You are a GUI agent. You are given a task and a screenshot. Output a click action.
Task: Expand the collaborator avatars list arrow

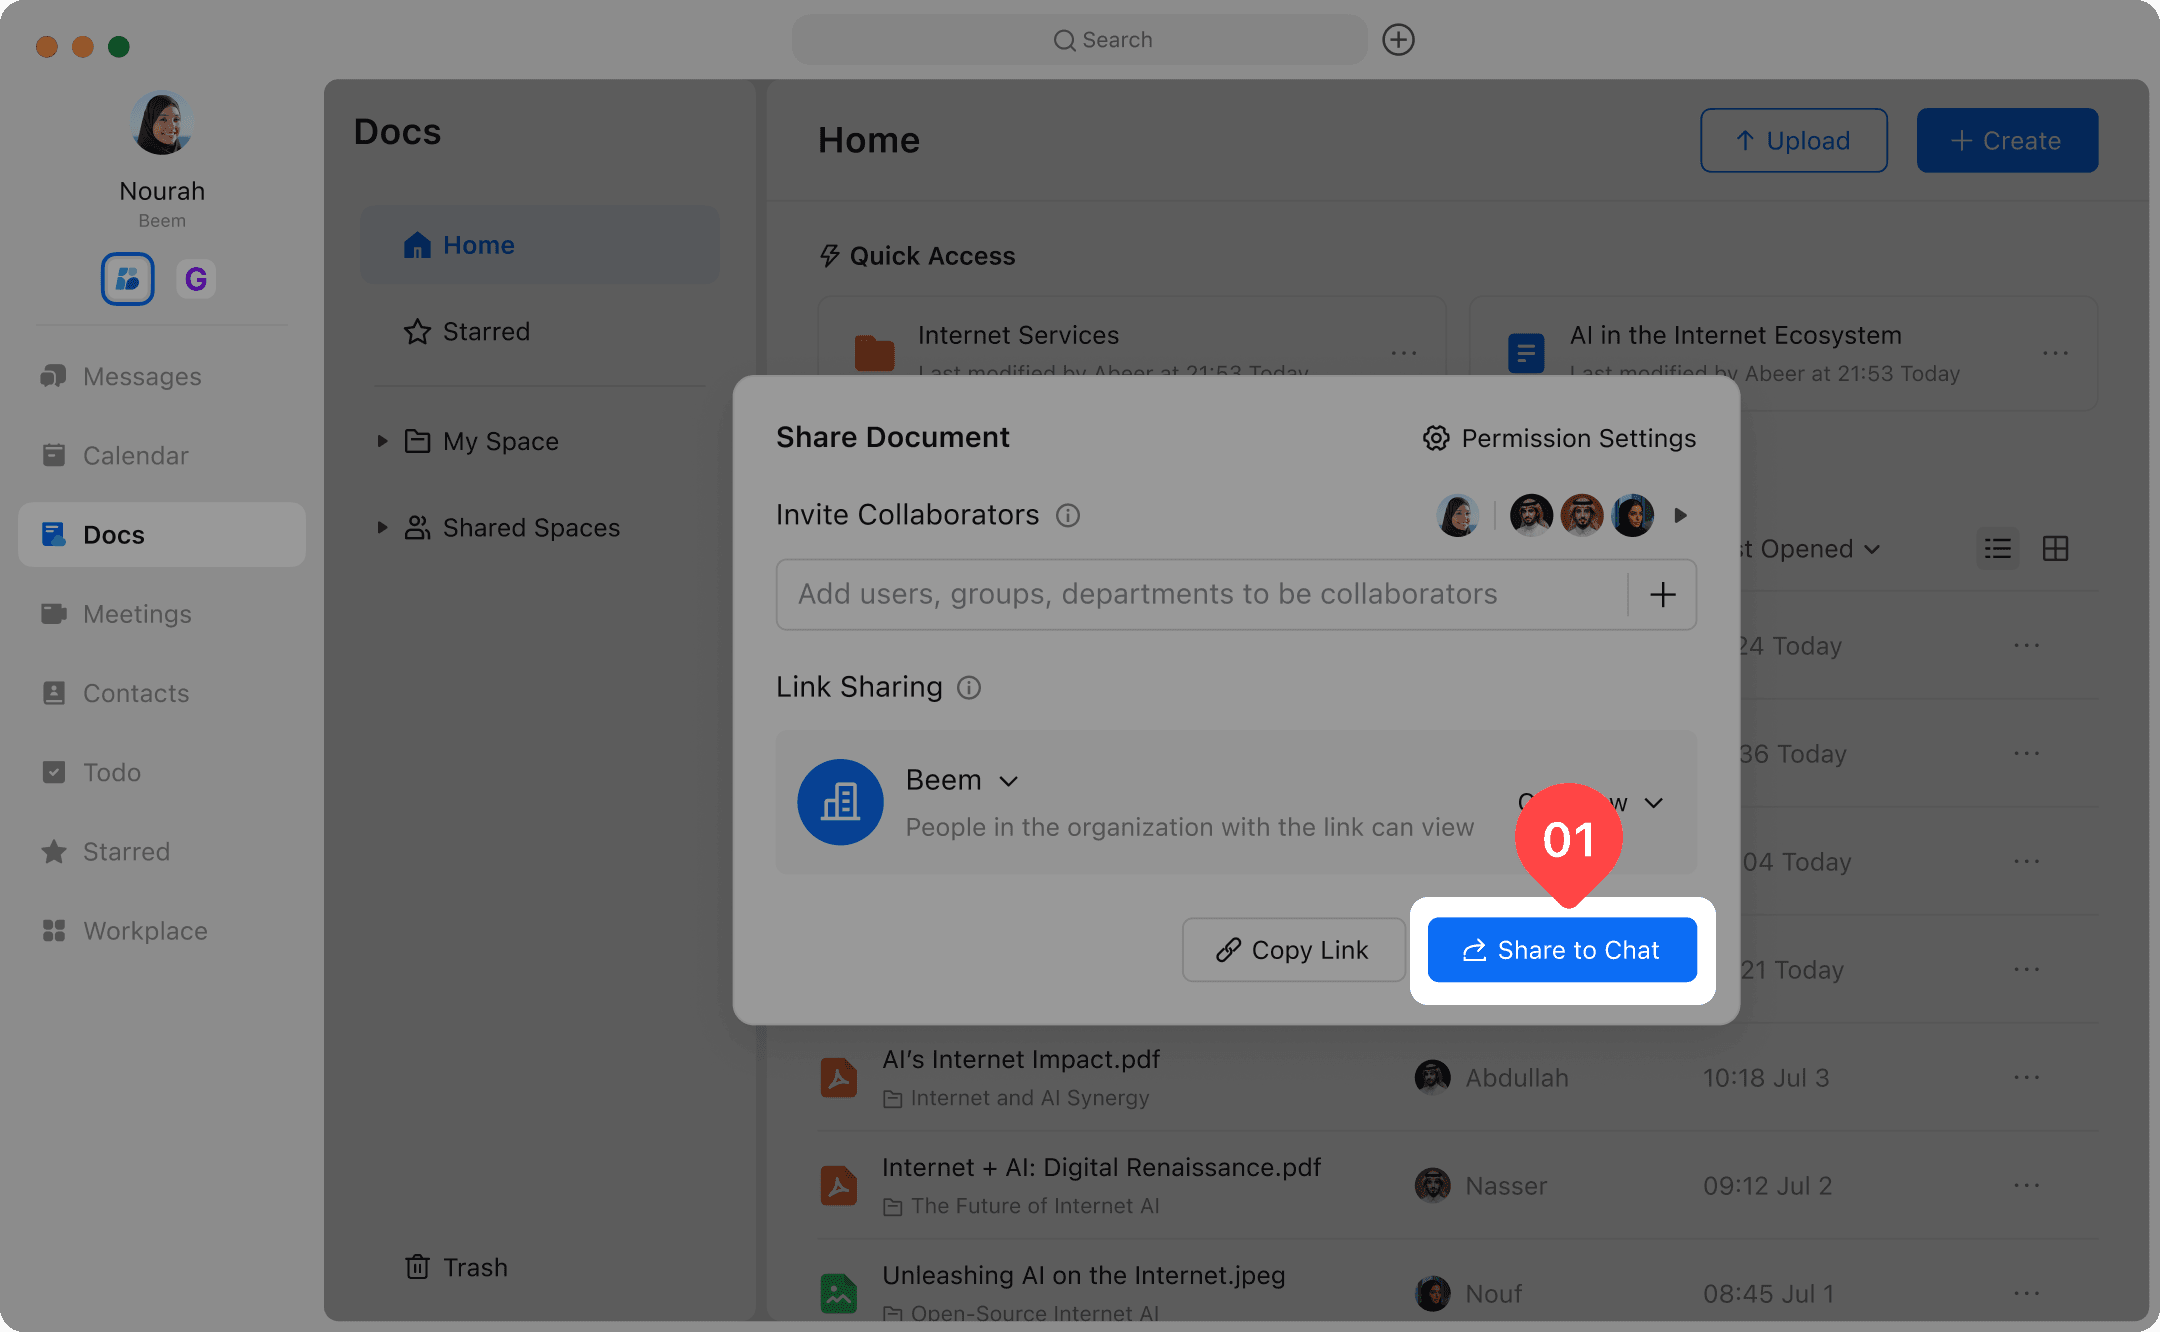click(x=1681, y=515)
